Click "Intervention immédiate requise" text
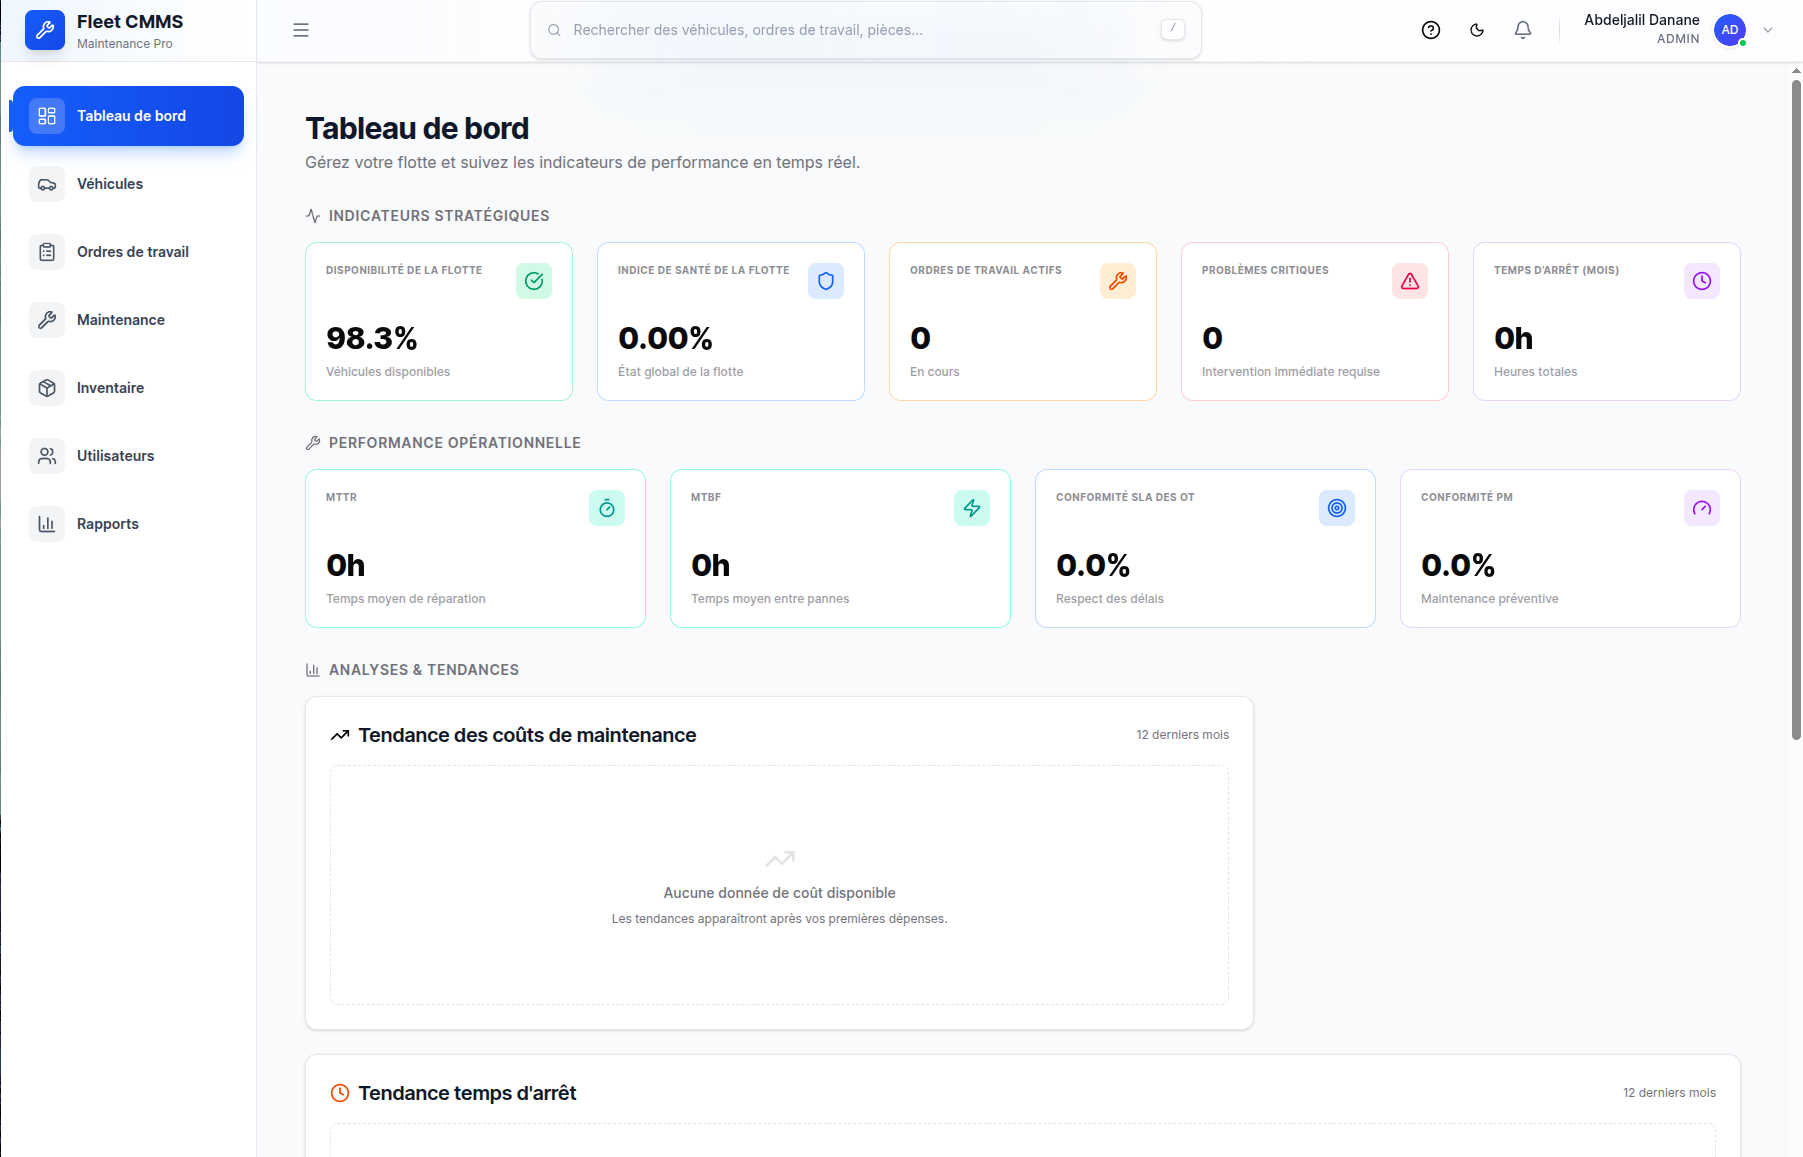Screen dimensions: 1803x1157 point(1290,372)
